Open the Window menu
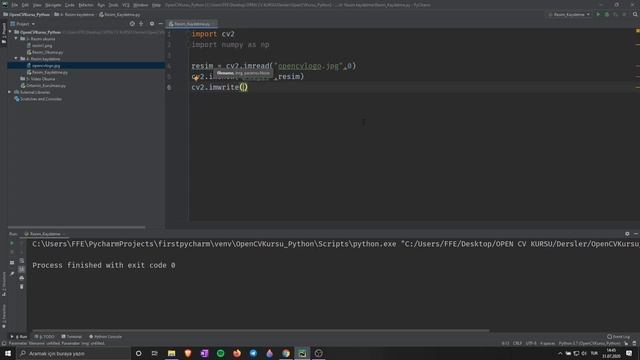Screen dimensions: 640x360 point(141,5)
